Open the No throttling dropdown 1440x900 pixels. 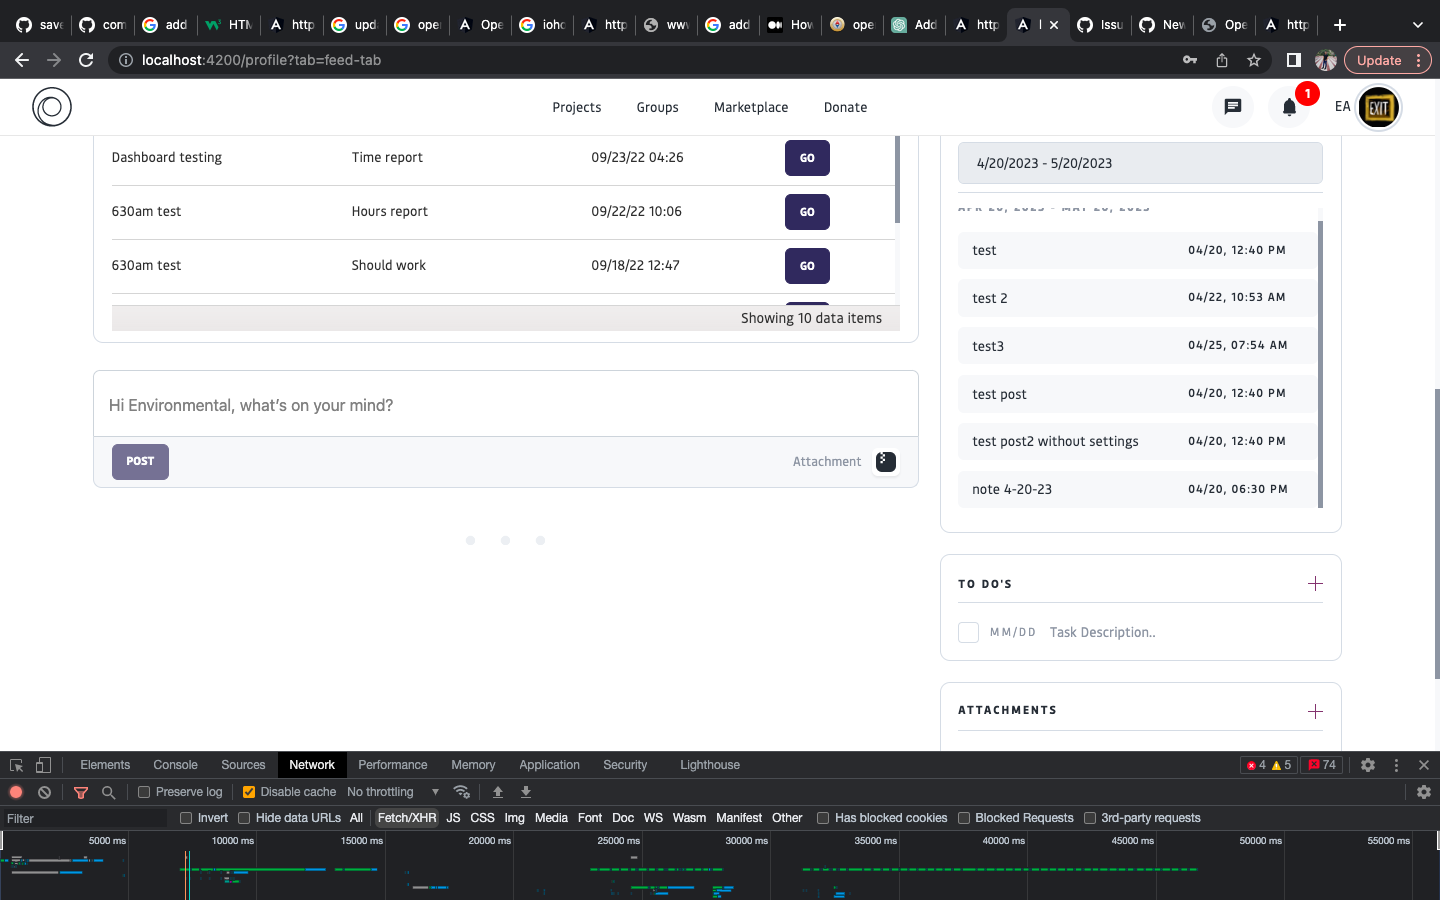[x=392, y=792]
